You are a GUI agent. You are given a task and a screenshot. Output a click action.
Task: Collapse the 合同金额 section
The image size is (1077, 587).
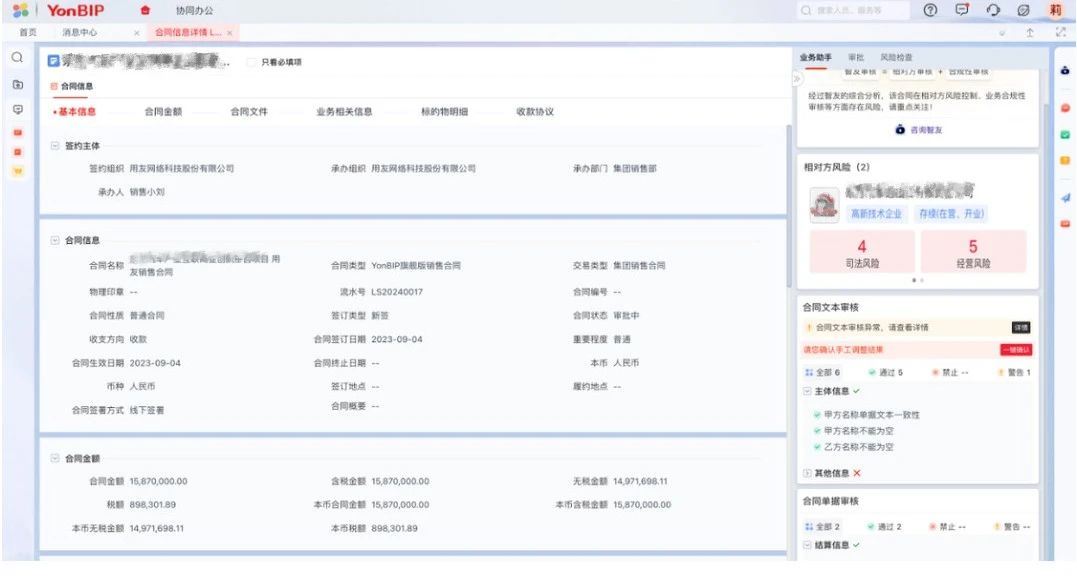55,458
